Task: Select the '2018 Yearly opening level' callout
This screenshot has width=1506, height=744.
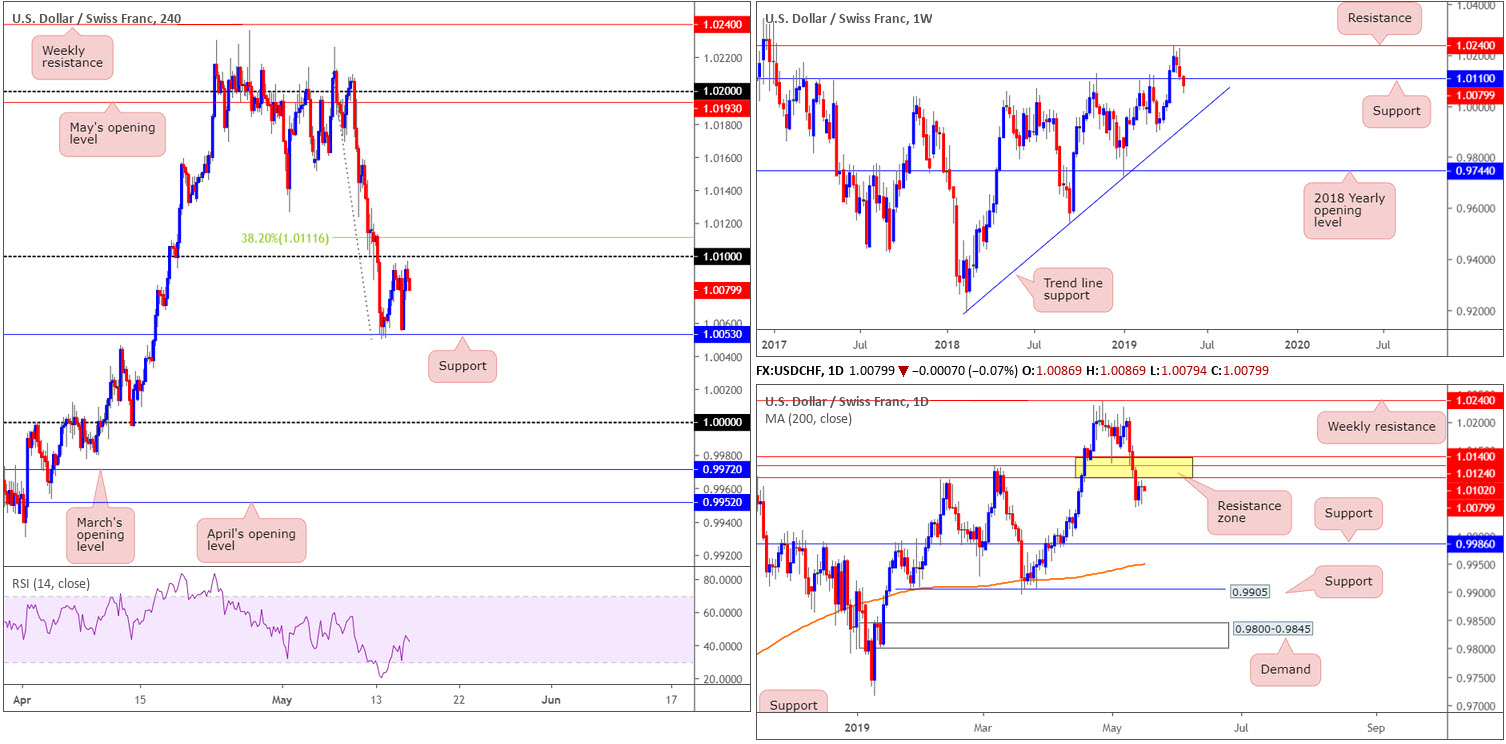Action: 1350,209
